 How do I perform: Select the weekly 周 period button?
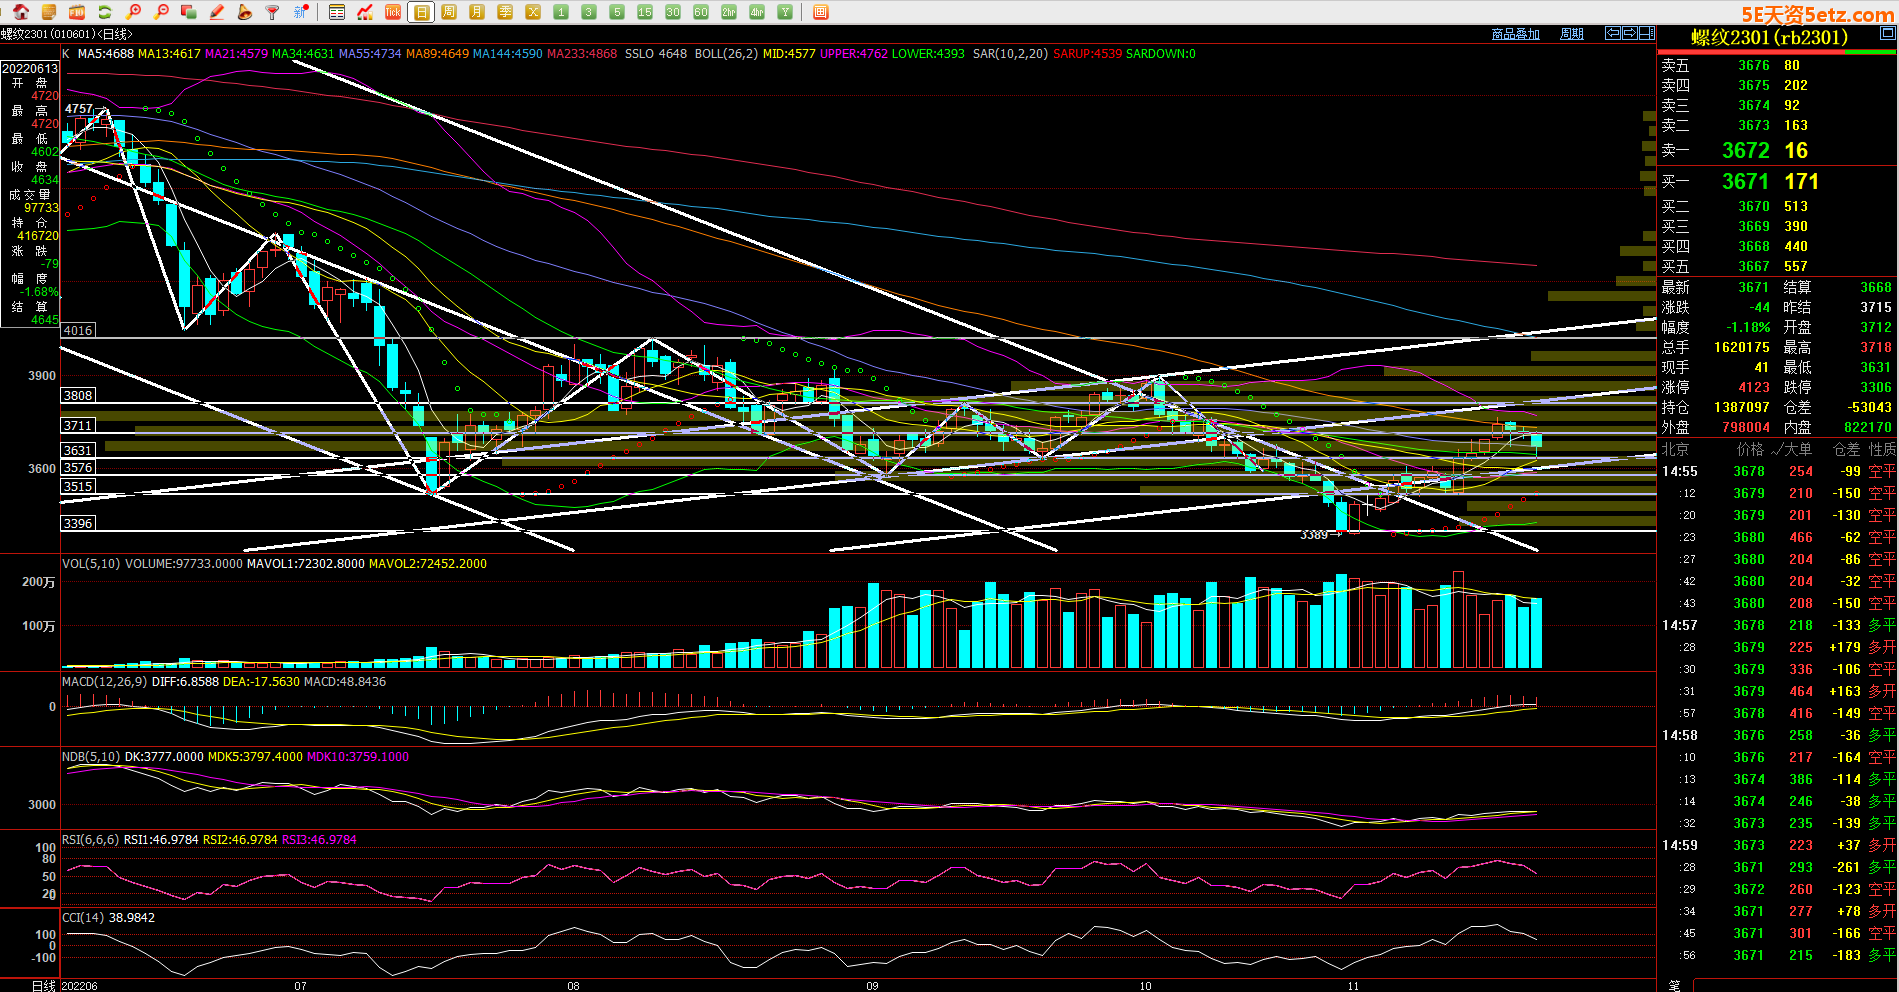(449, 12)
